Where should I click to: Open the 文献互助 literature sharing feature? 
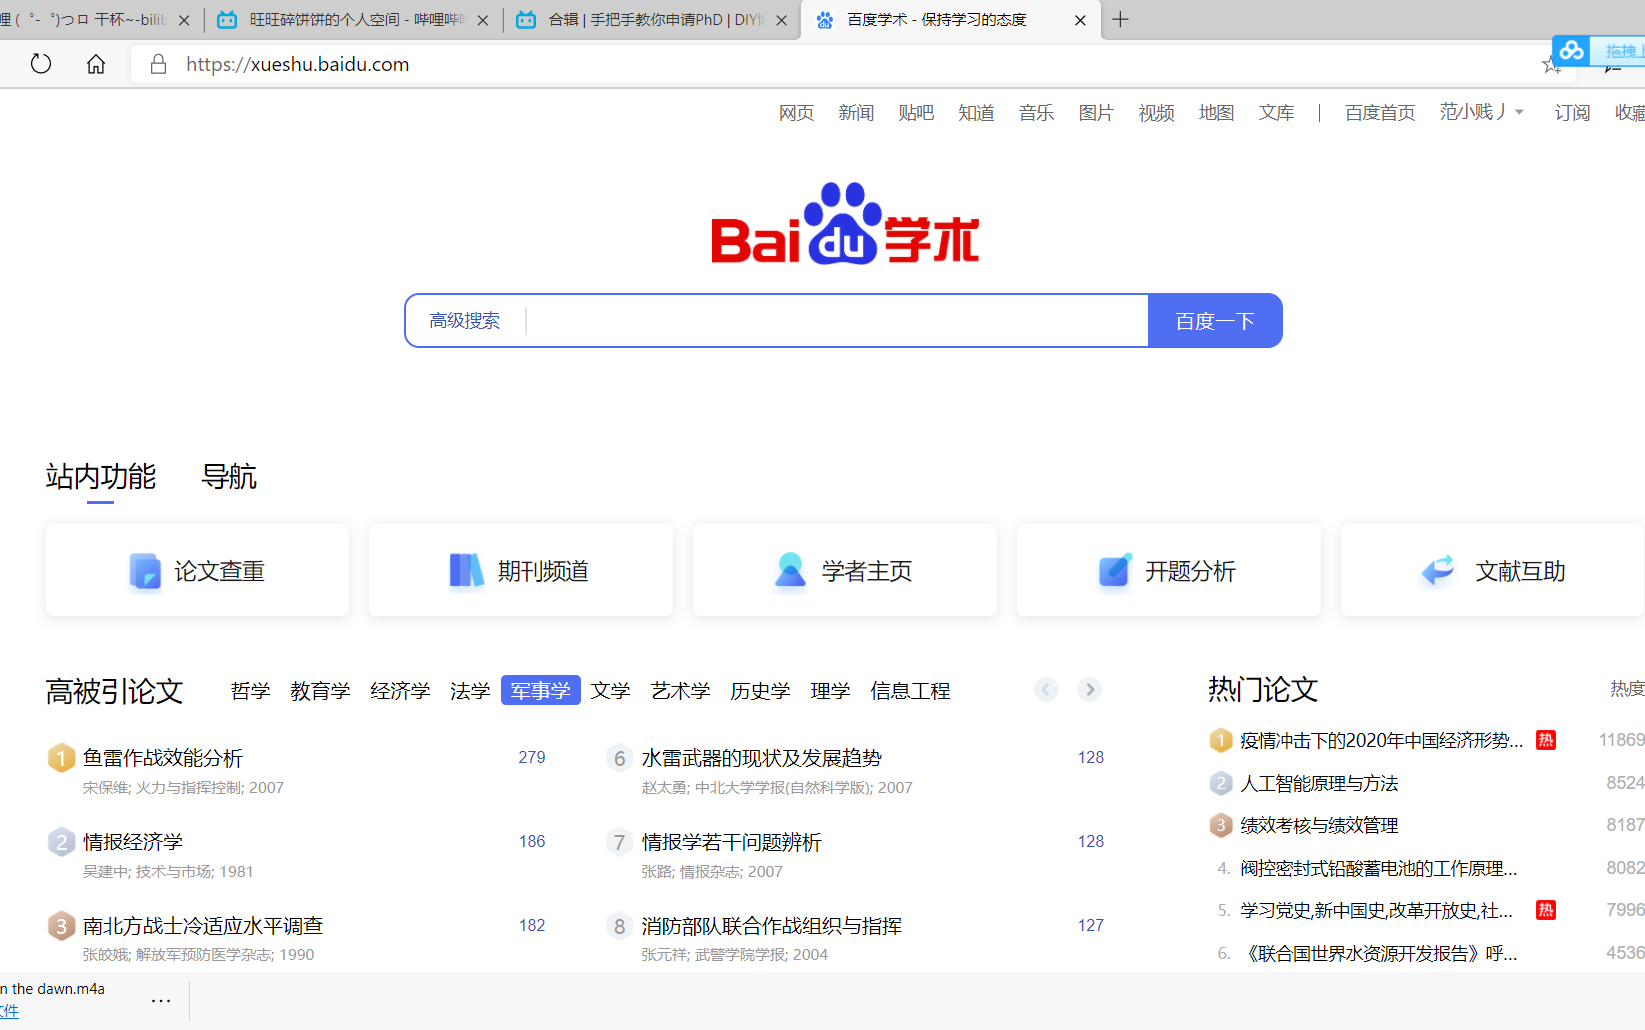tap(1490, 570)
